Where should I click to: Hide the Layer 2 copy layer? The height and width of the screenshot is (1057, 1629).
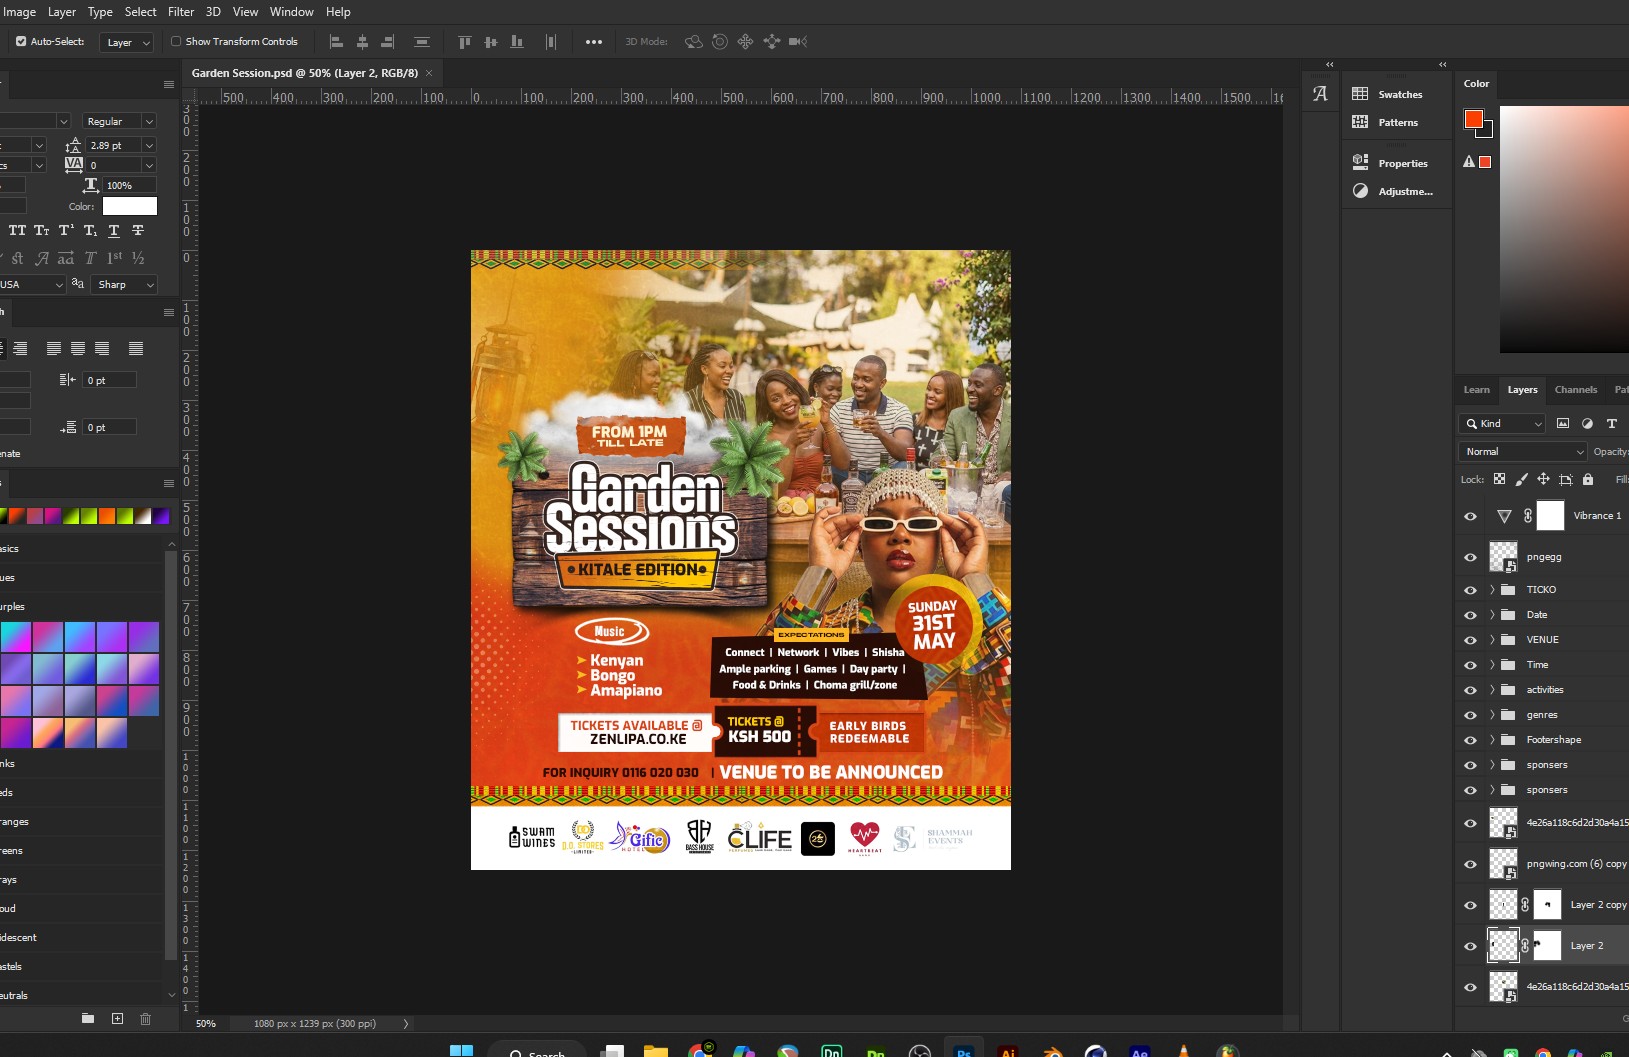click(1470, 905)
